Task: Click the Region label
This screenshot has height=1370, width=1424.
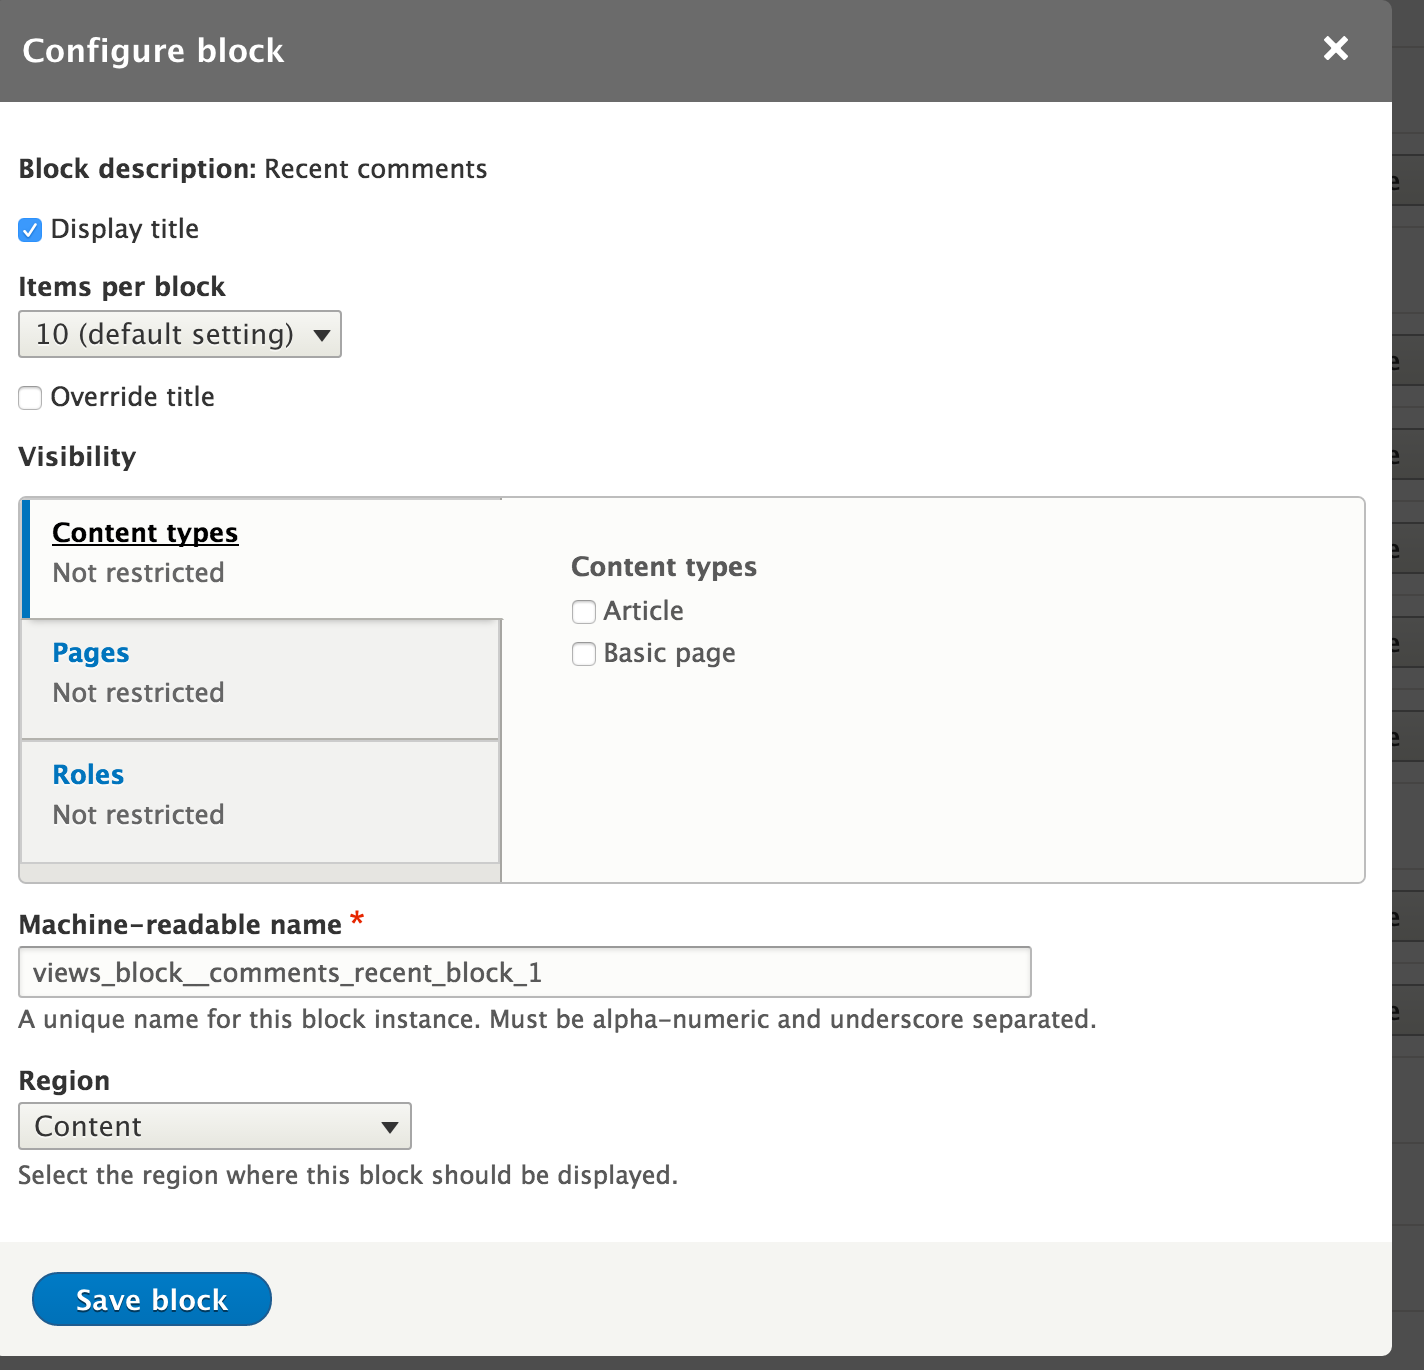Action: click(64, 1081)
